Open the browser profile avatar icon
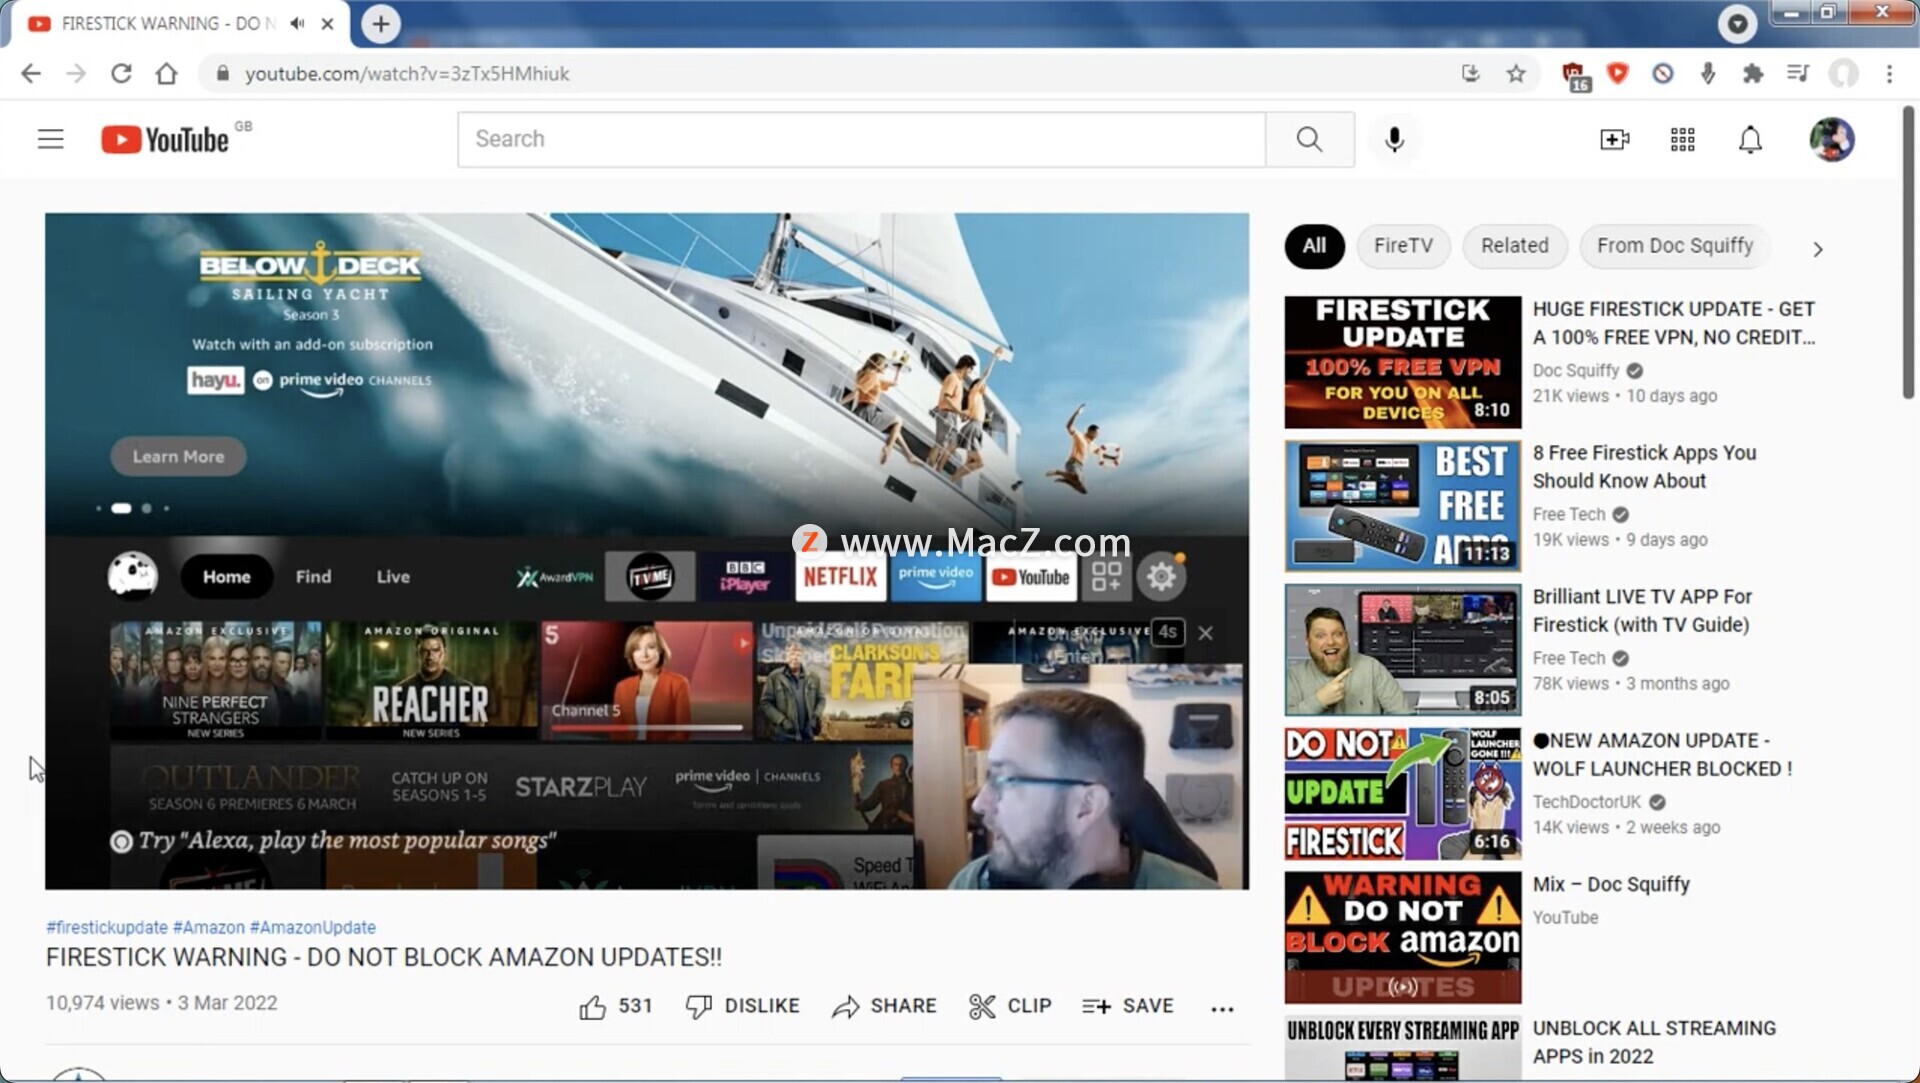Viewport: 1920px width, 1083px height. 1843,73
